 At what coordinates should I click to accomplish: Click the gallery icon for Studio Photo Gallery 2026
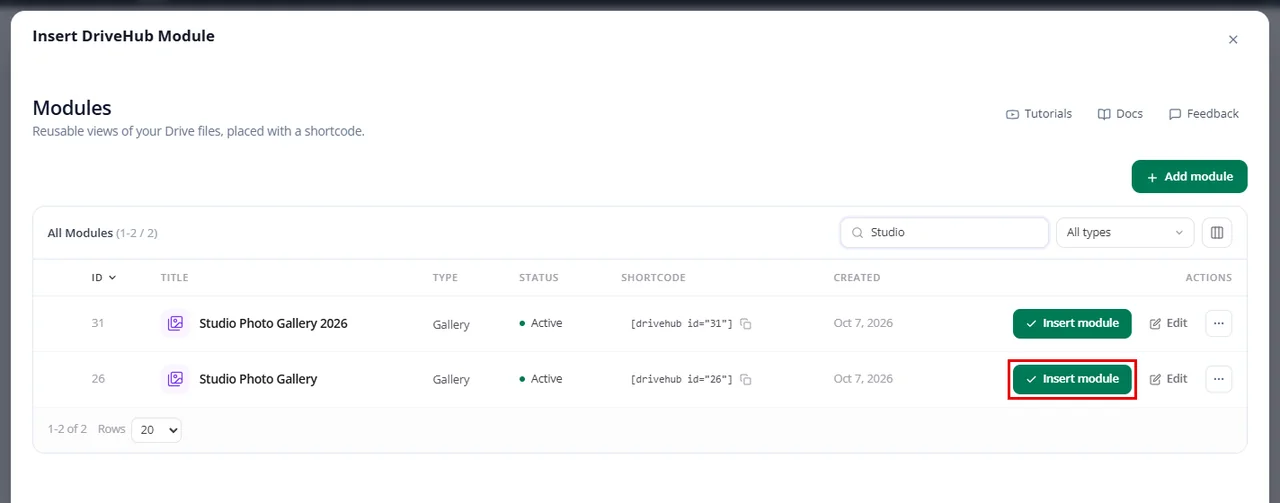tap(175, 323)
